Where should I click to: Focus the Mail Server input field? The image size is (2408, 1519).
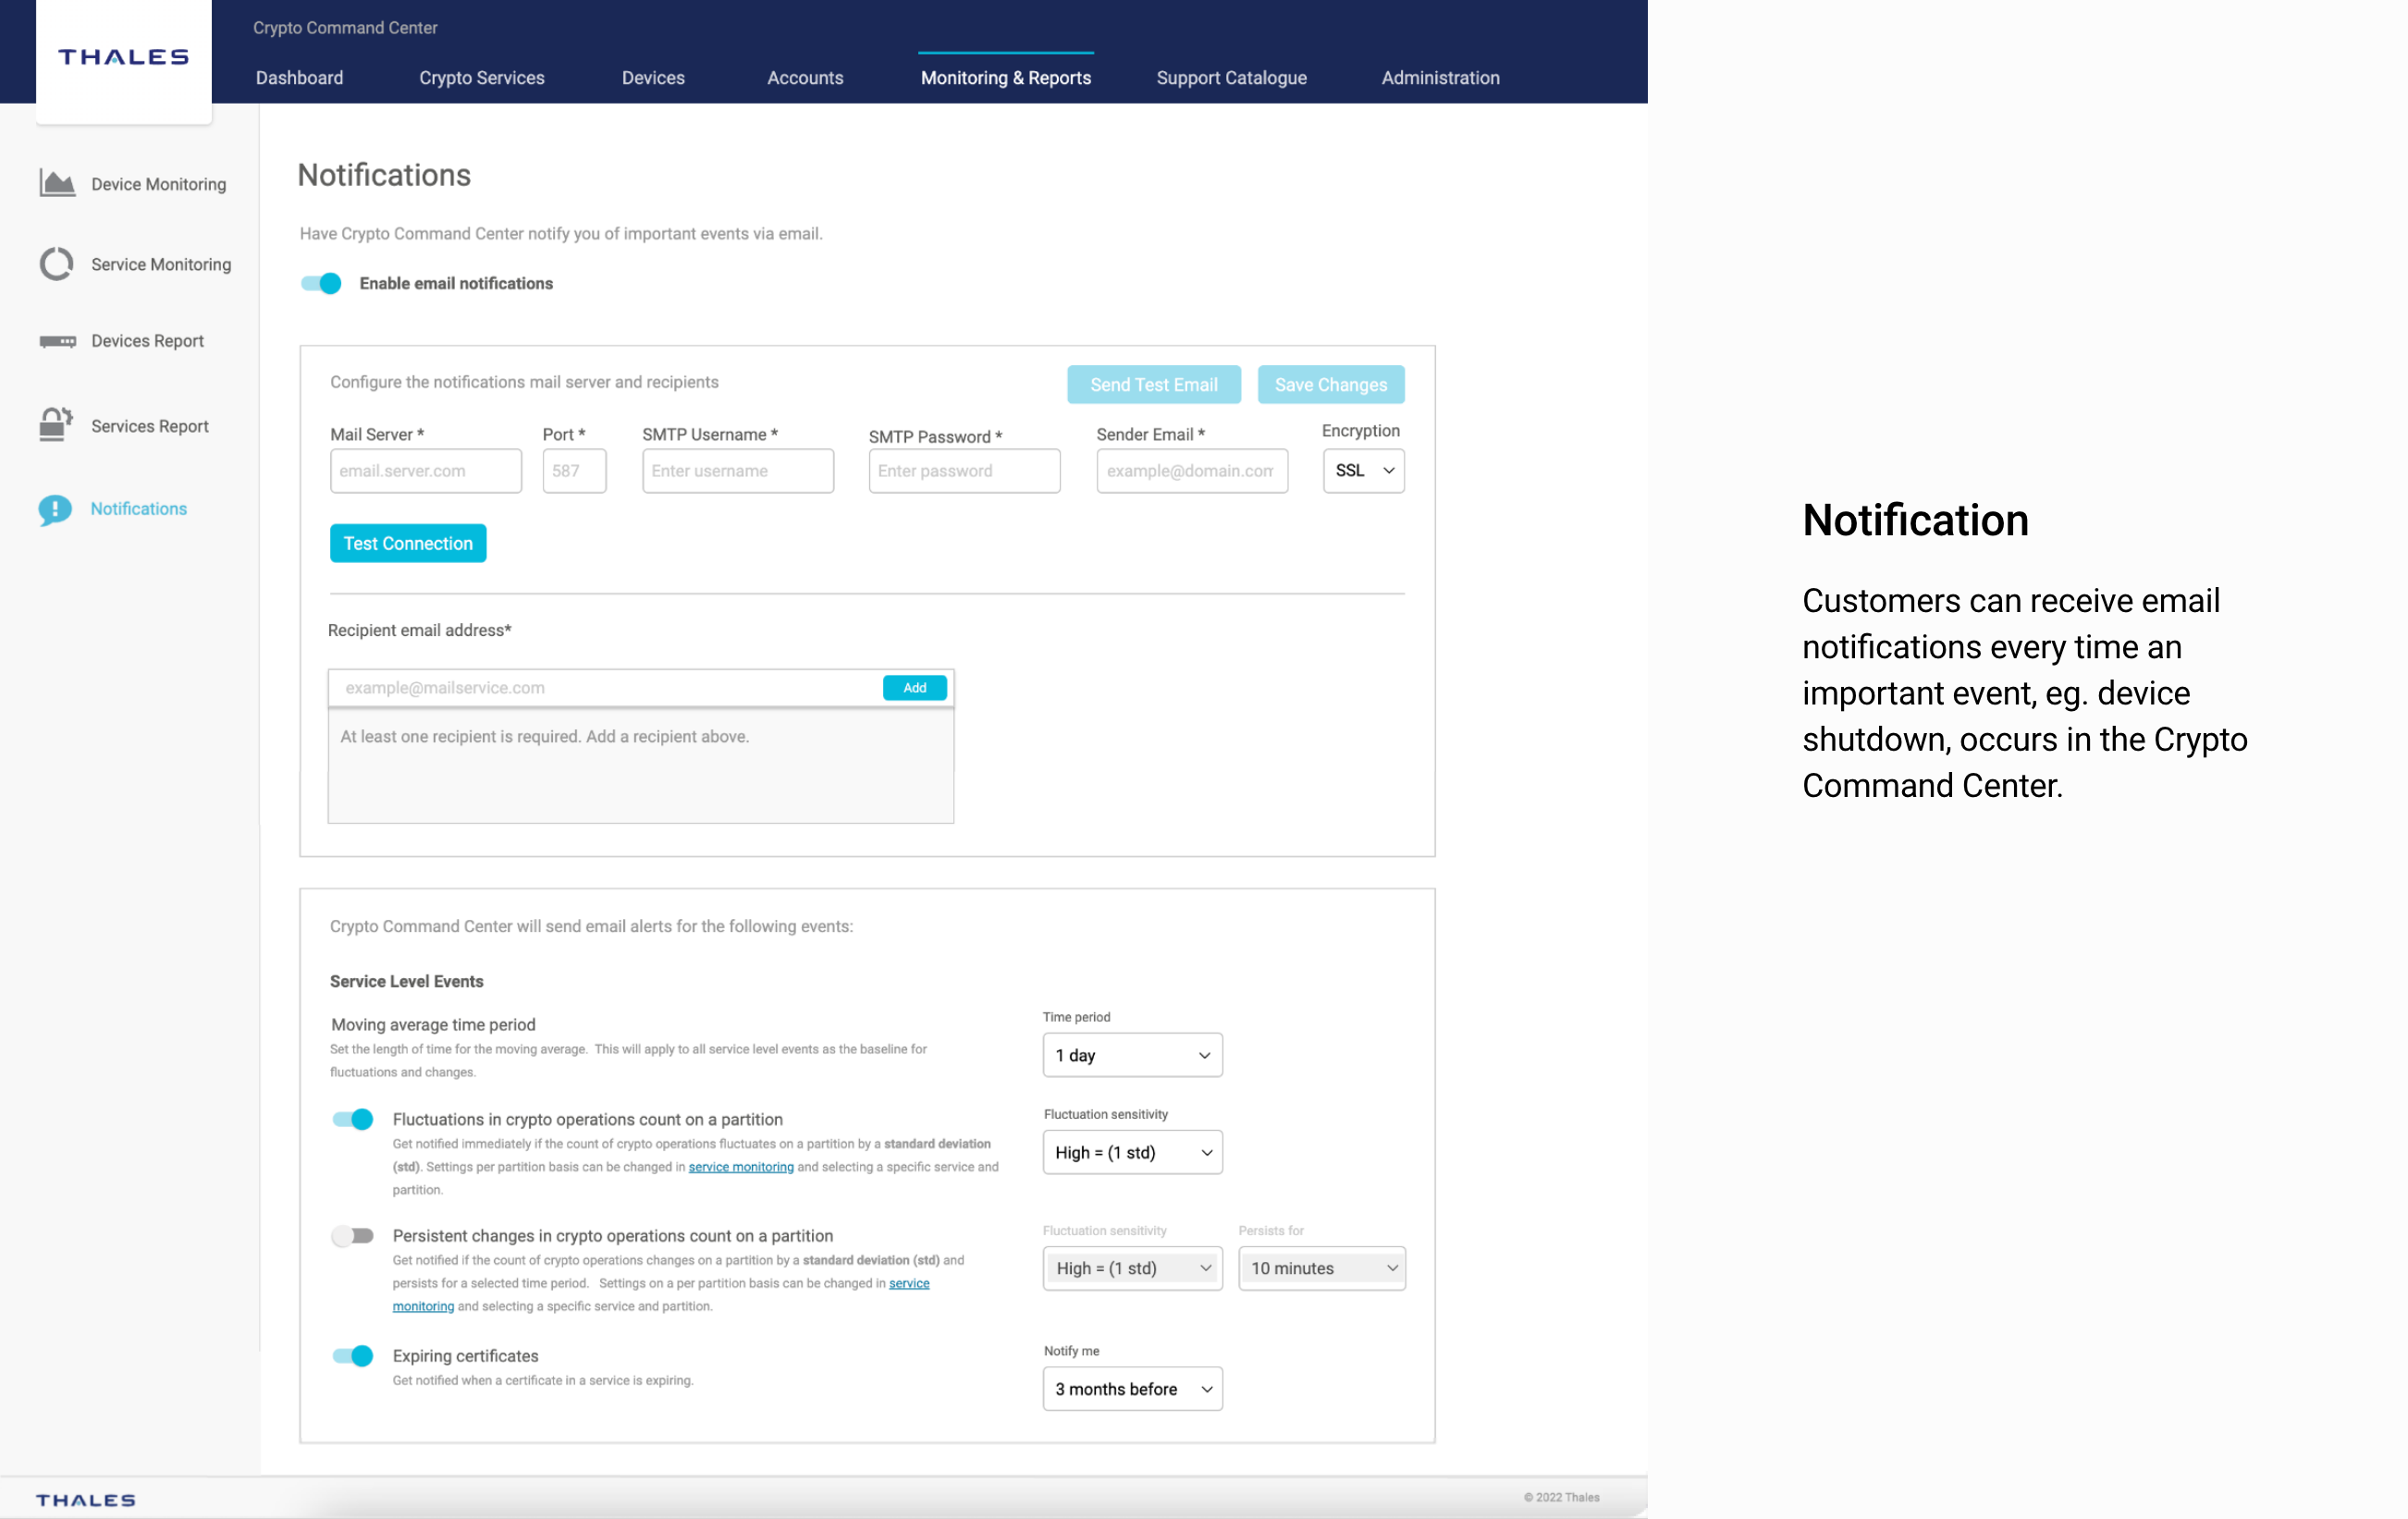coord(425,470)
